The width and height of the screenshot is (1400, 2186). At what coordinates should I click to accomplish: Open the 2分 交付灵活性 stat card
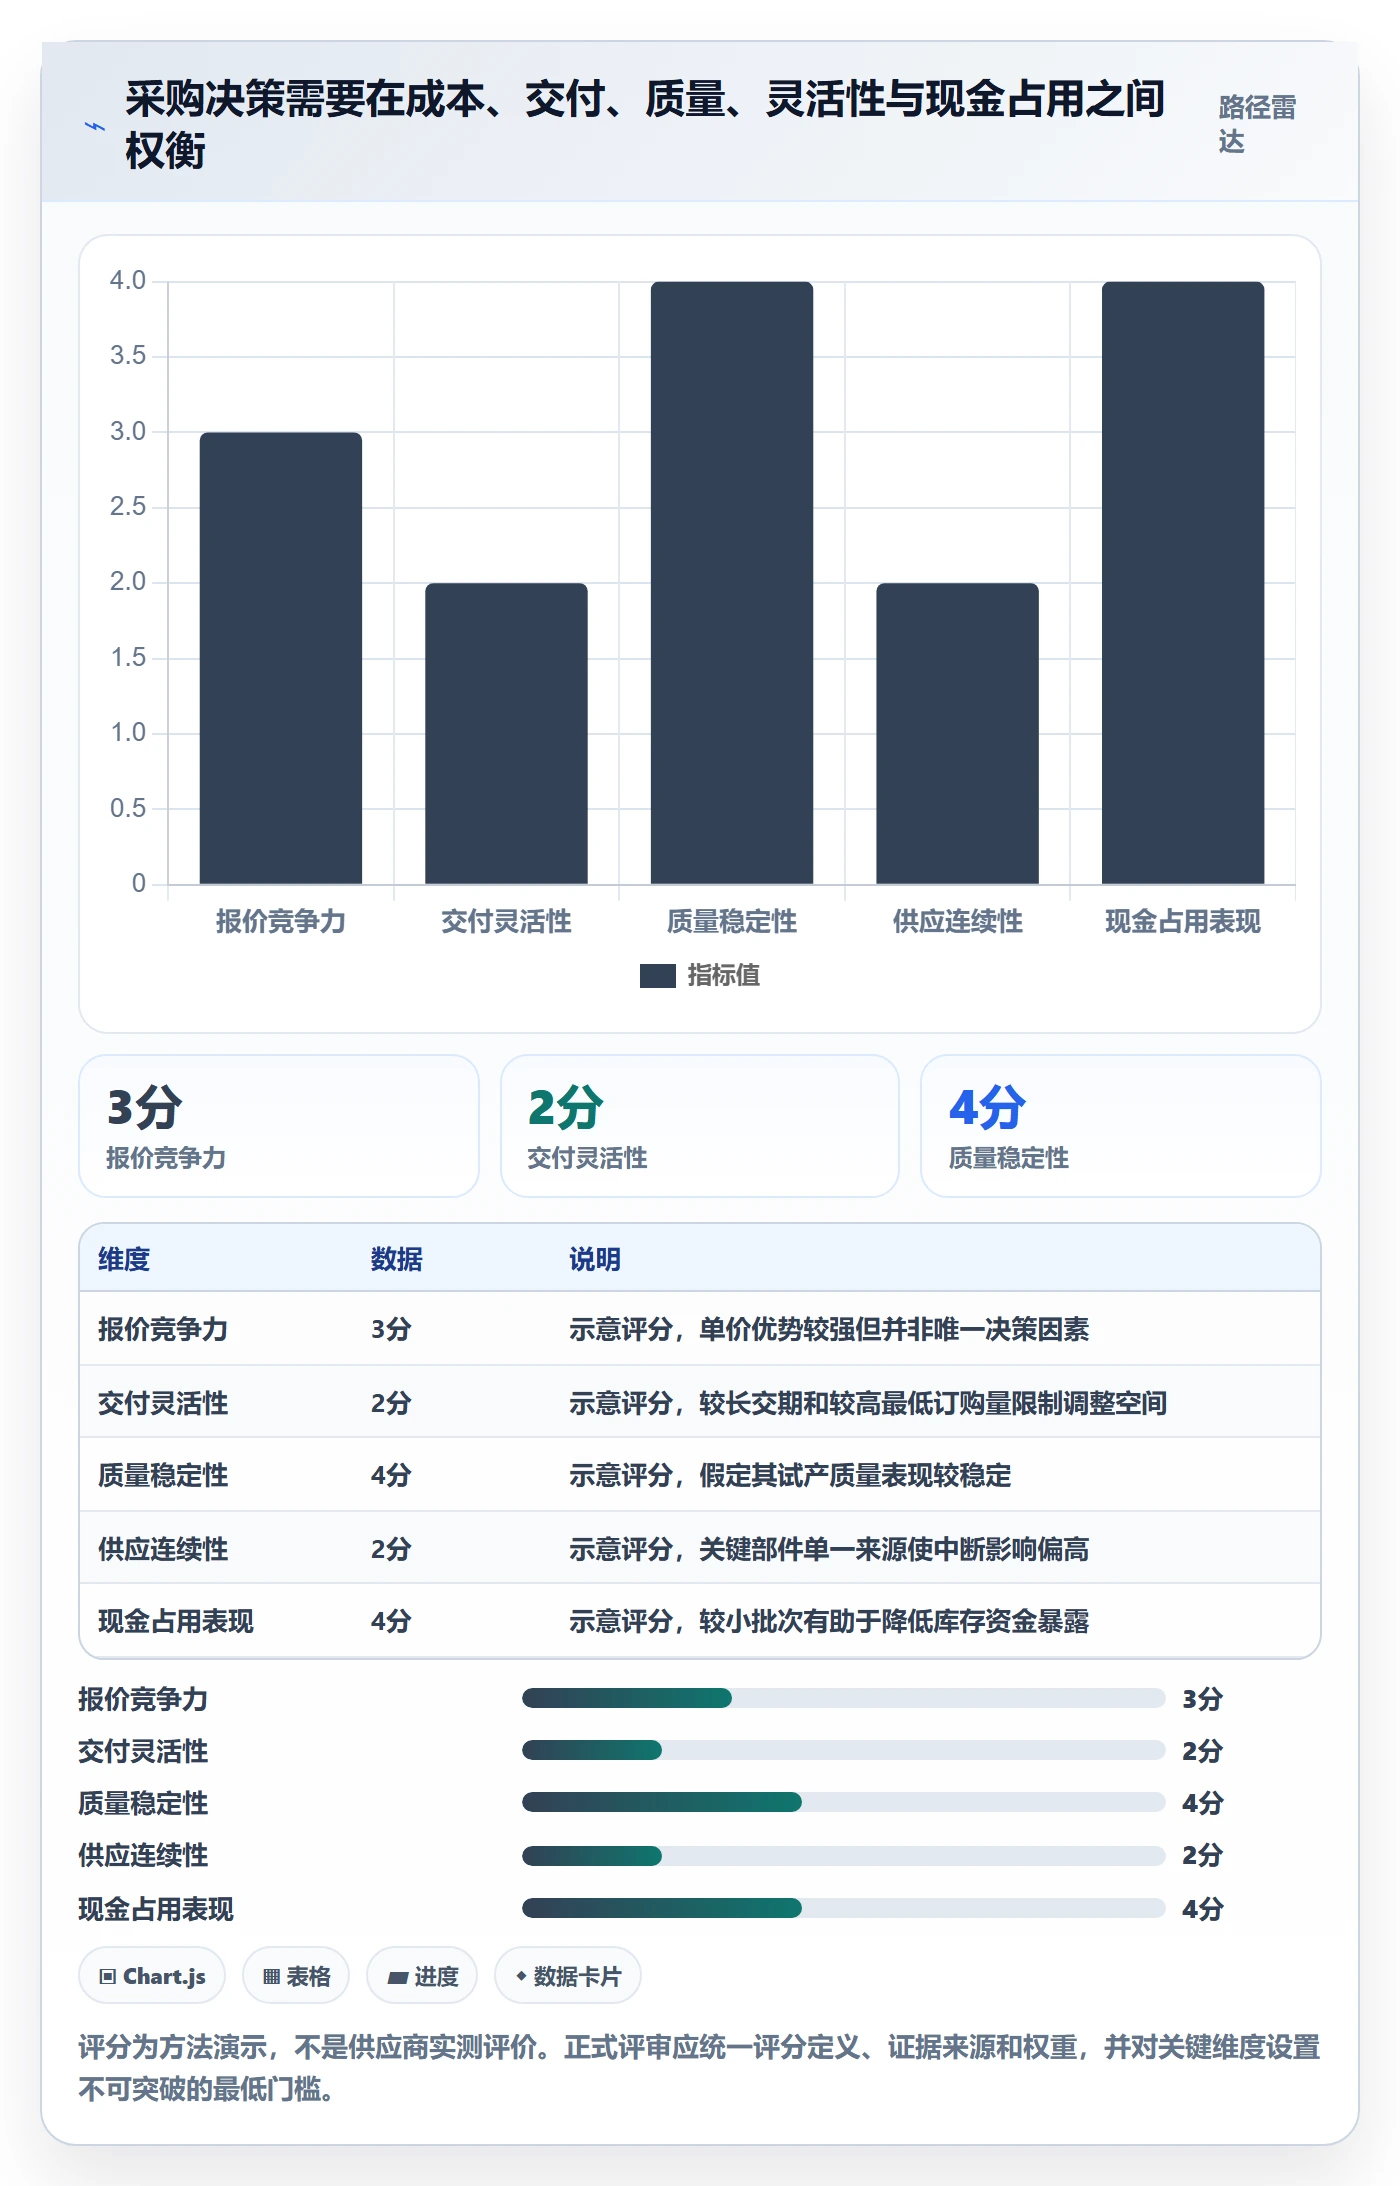coord(700,1126)
